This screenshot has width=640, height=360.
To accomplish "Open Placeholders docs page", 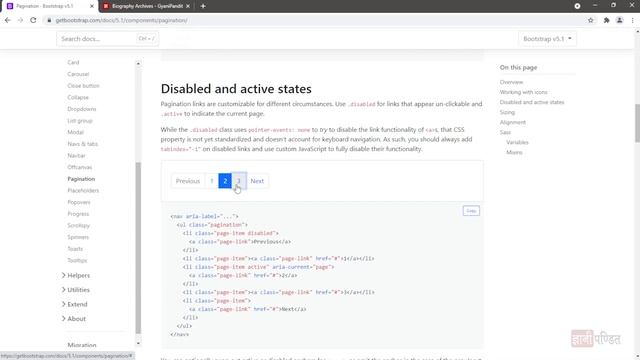I will tap(83, 190).
